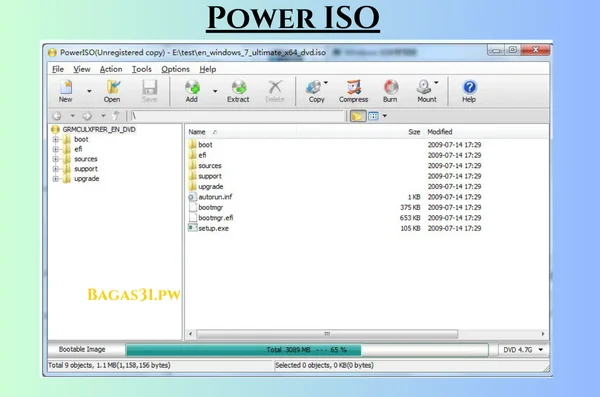Click the setup.exe file icon

pos(192,228)
